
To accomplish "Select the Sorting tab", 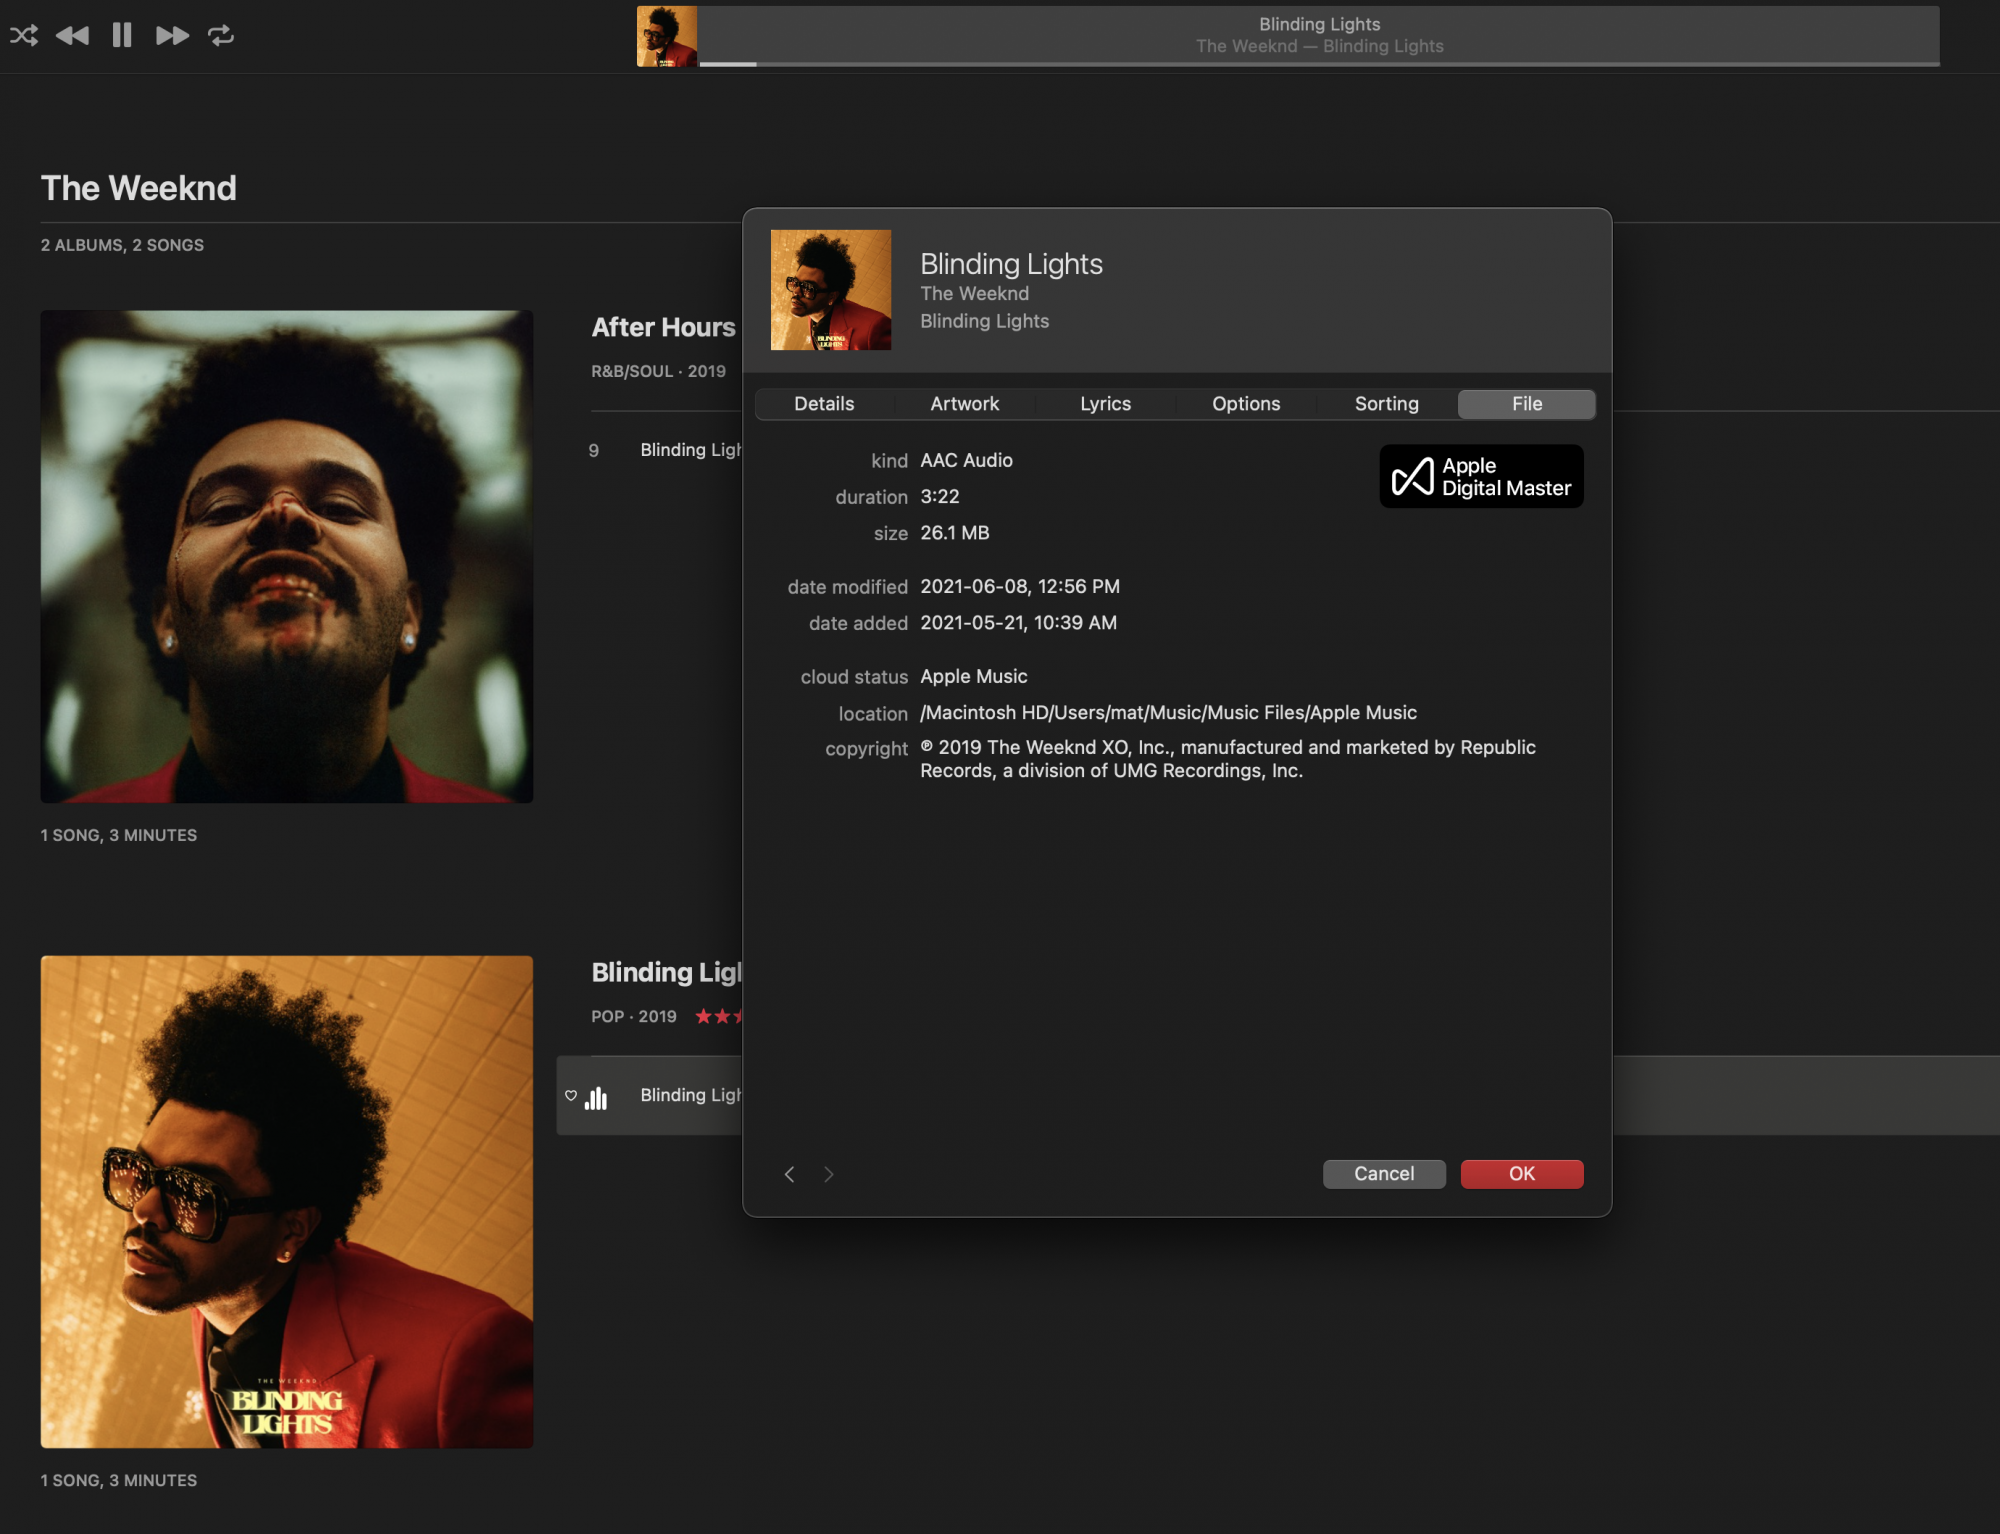I will (x=1386, y=403).
